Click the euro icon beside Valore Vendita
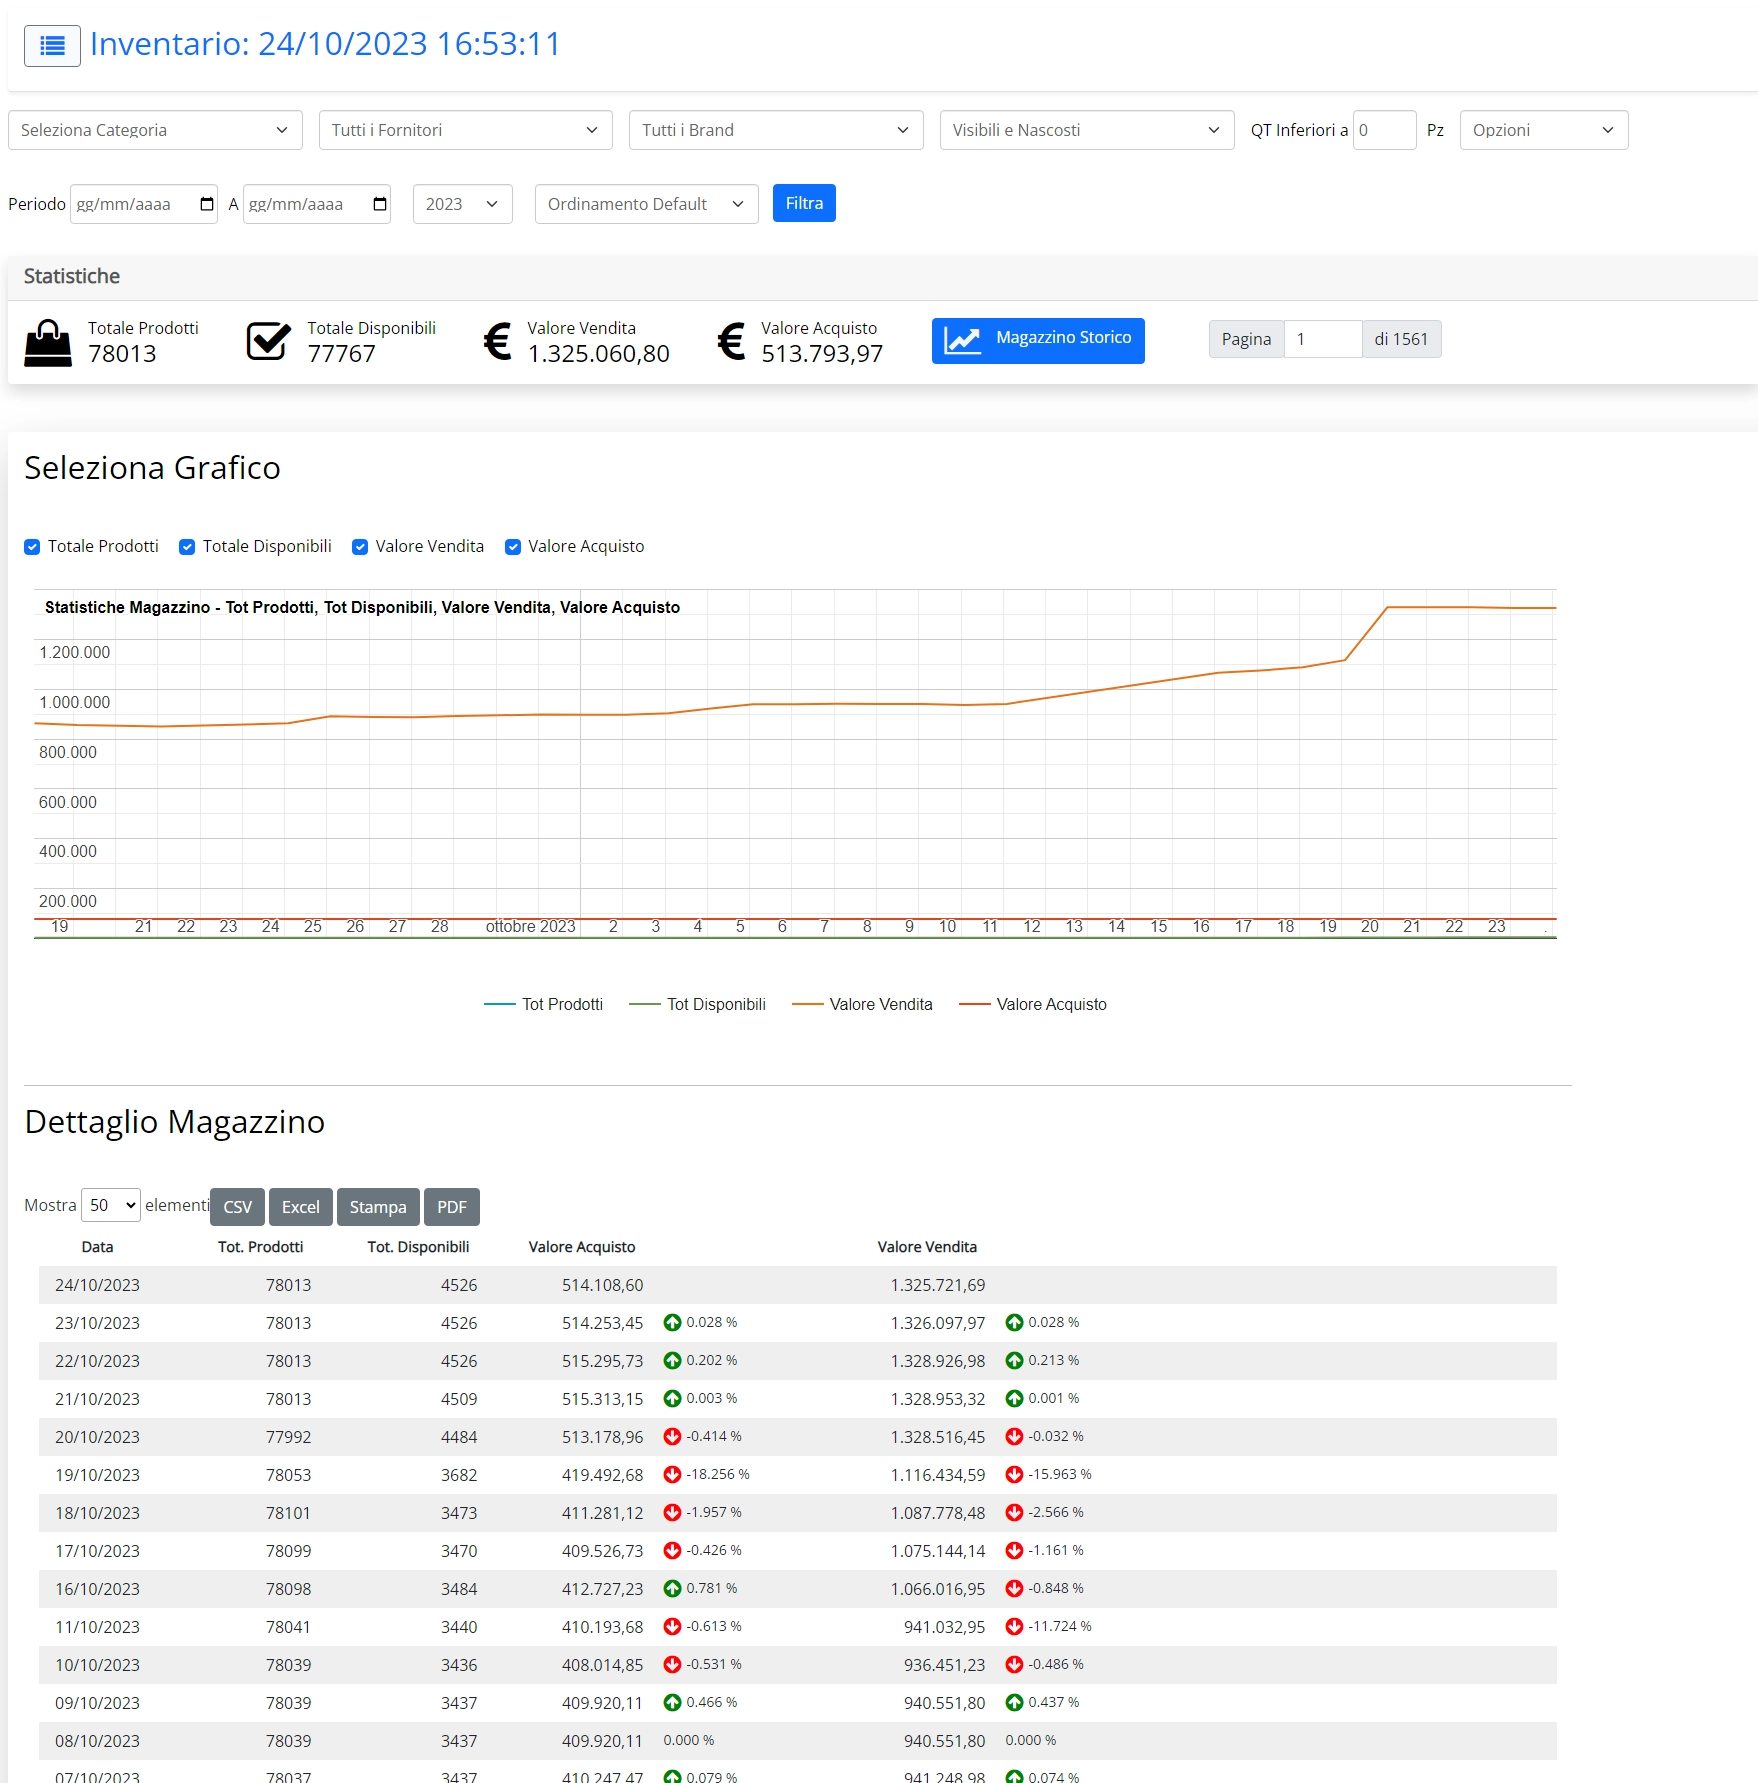Image resolution: width=1758 pixels, height=1783 pixels. (x=497, y=342)
